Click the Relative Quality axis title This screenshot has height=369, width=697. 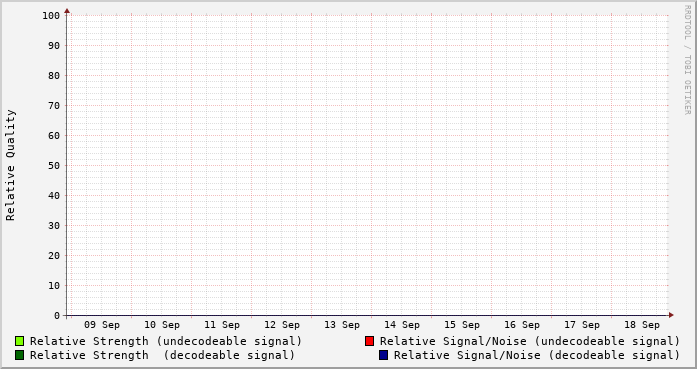10,165
